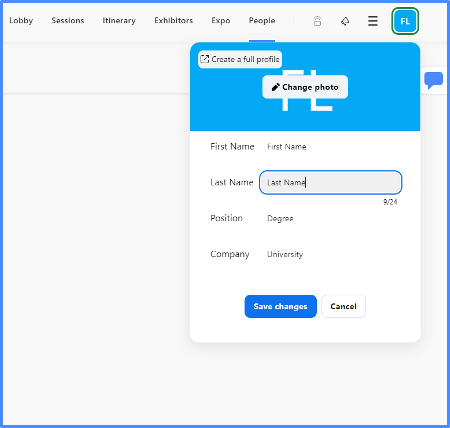This screenshot has height=428, width=450.
Task: Go to the Sessions tab
Action: click(x=68, y=21)
